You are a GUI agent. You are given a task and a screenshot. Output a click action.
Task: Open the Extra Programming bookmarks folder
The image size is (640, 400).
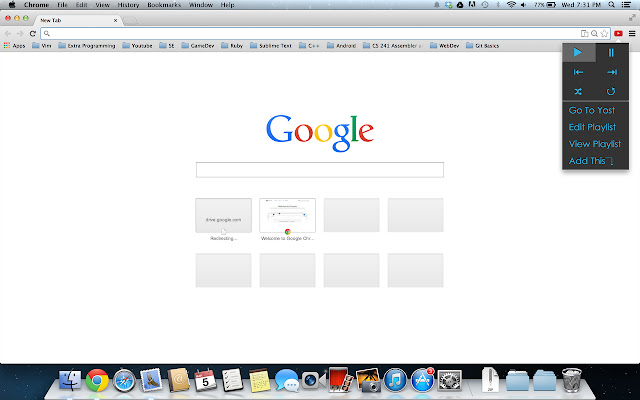(87, 46)
